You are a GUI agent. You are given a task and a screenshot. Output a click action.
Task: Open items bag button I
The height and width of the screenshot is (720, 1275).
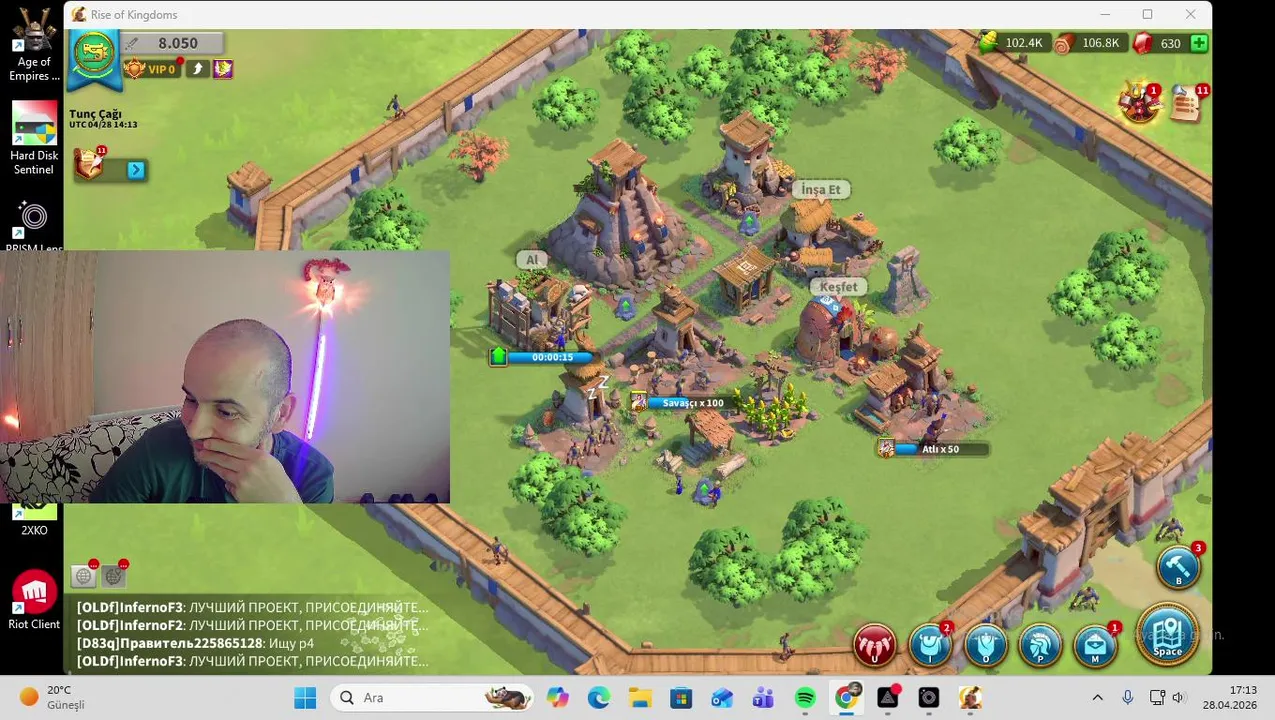click(931, 645)
